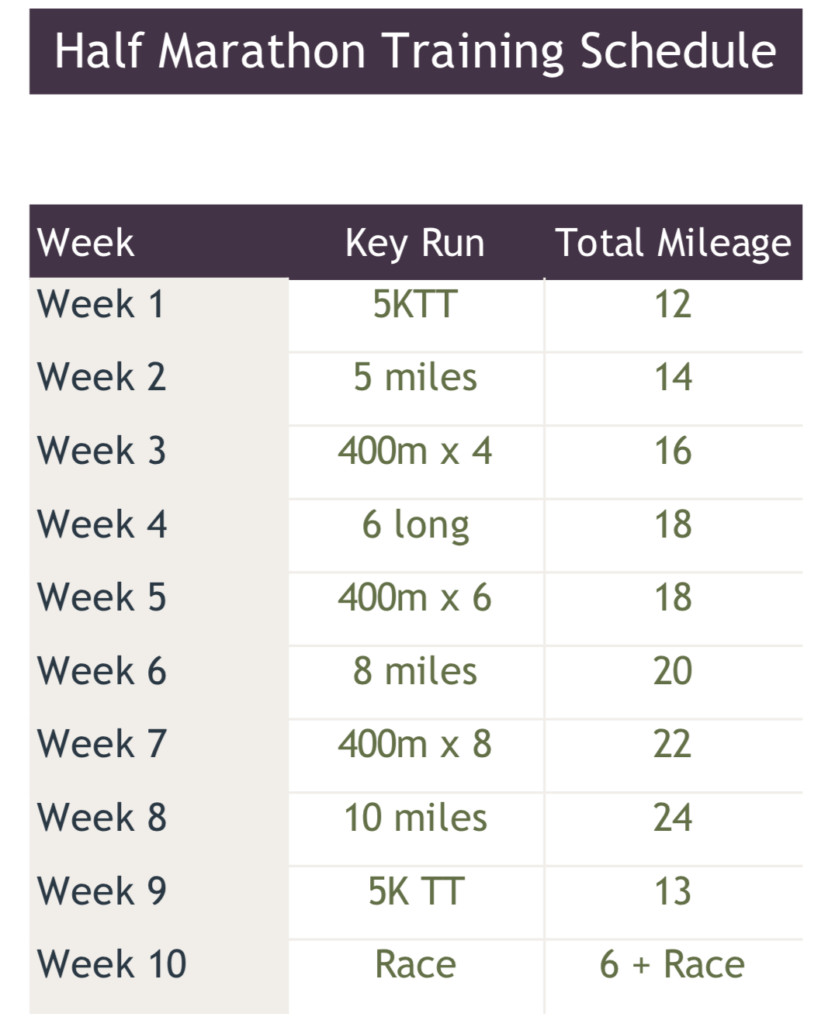This screenshot has width=835, height=1024.
Task: Select the Week column header
Action: [86, 242]
